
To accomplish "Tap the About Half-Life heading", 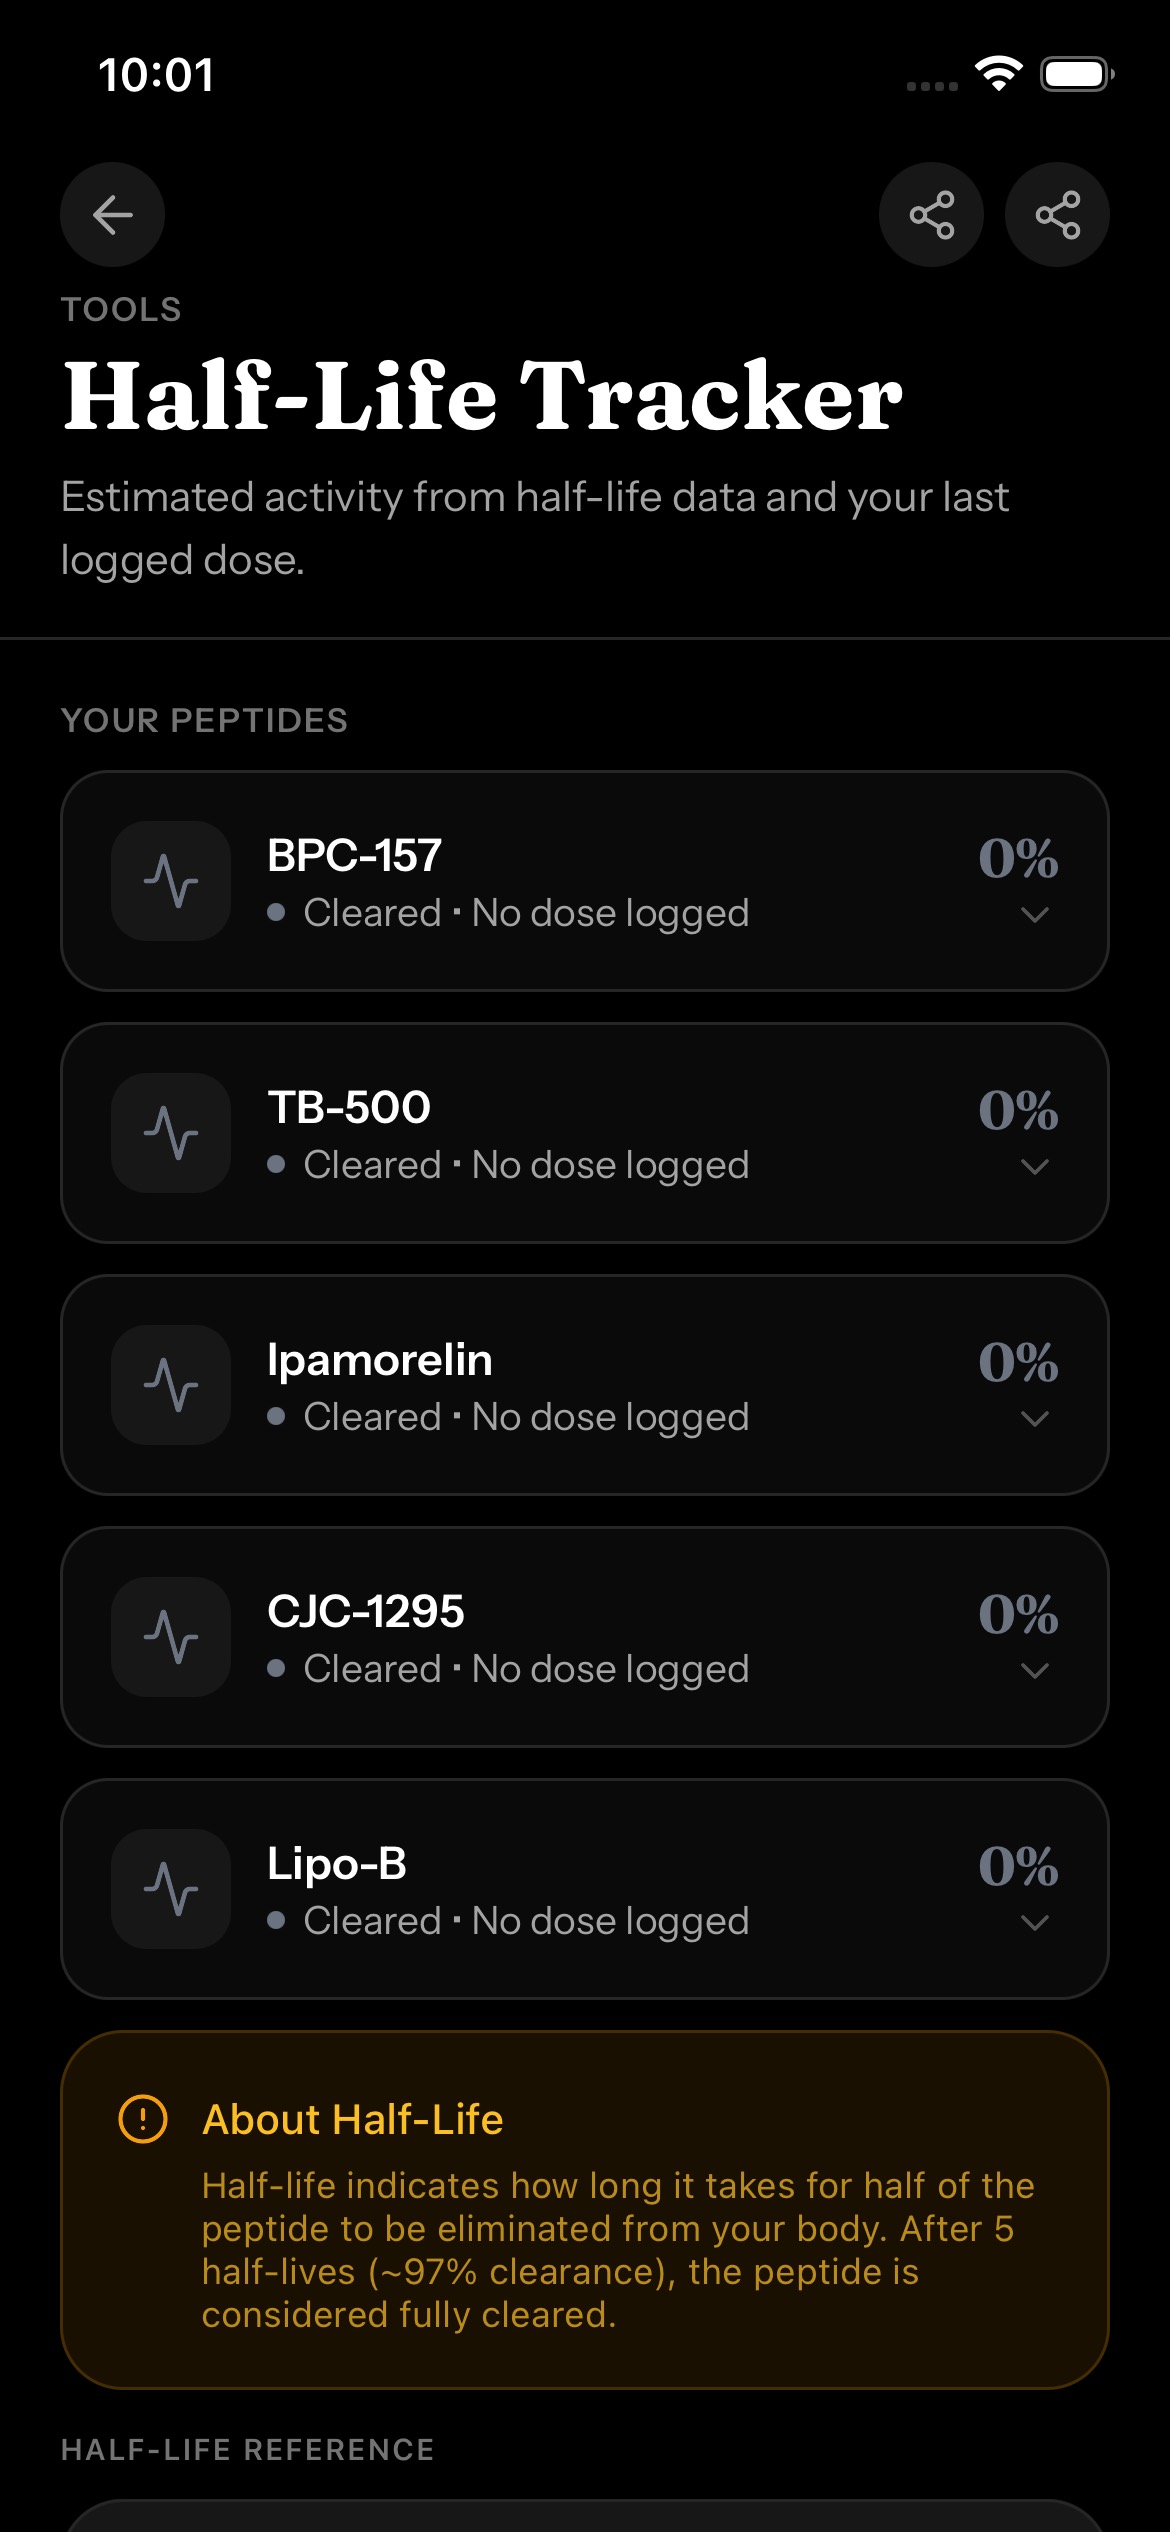I will 353,2119.
